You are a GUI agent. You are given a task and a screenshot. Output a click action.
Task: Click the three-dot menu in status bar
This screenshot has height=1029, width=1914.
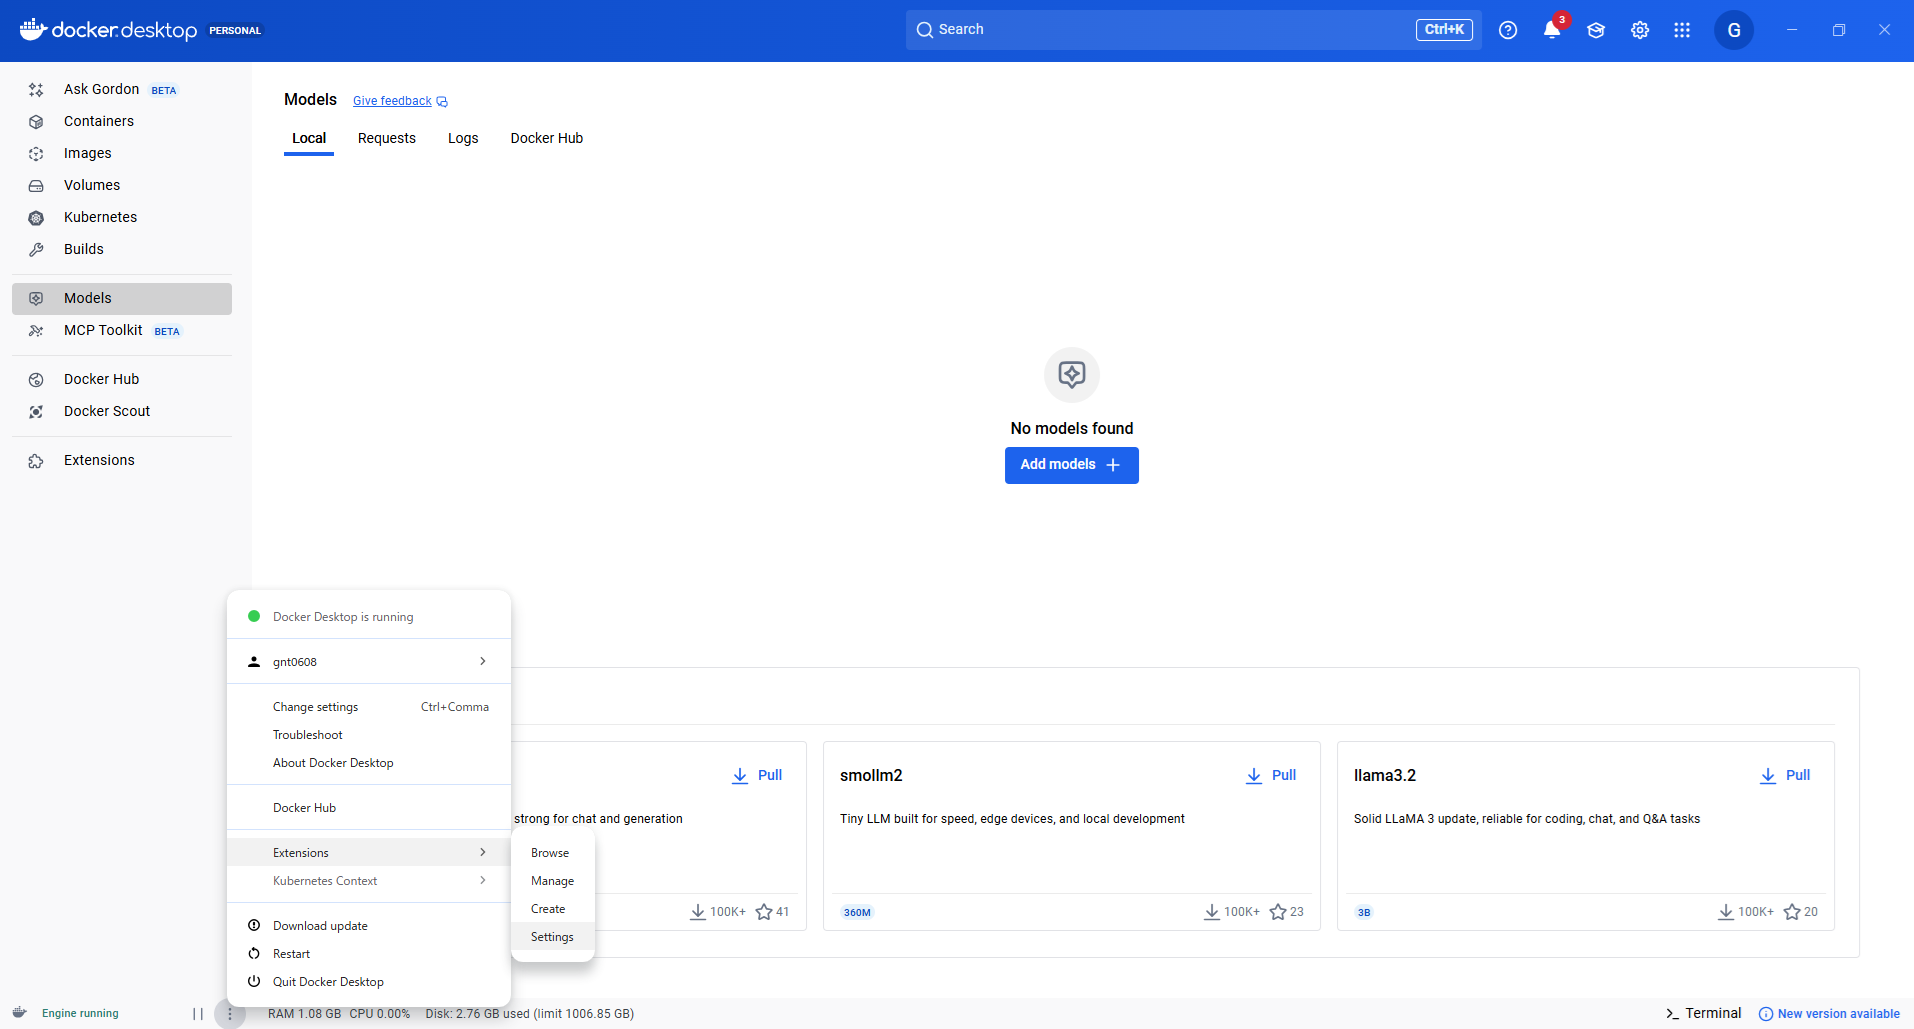pos(230,1014)
